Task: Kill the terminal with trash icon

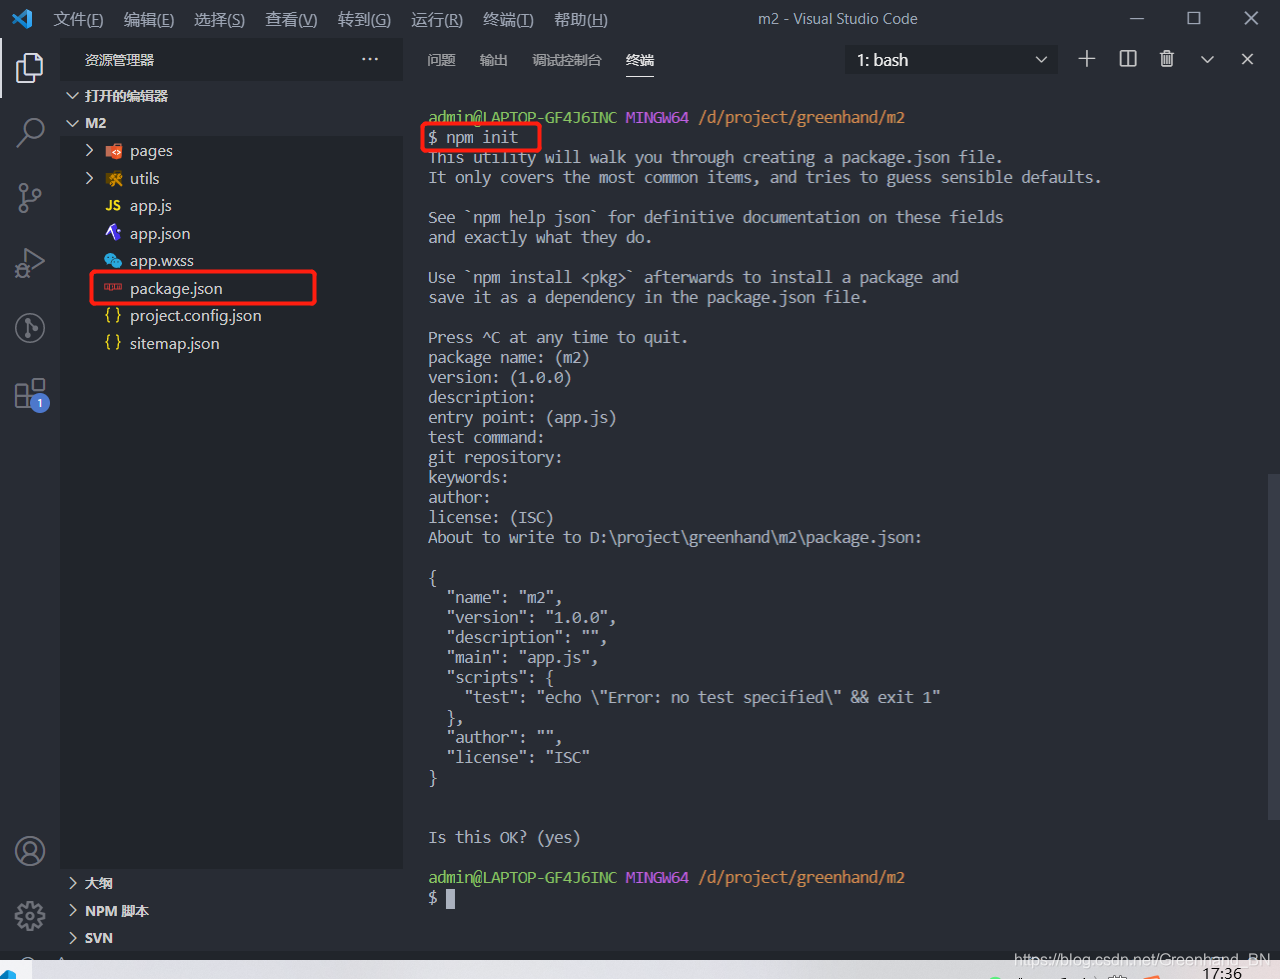Action: click(x=1167, y=59)
